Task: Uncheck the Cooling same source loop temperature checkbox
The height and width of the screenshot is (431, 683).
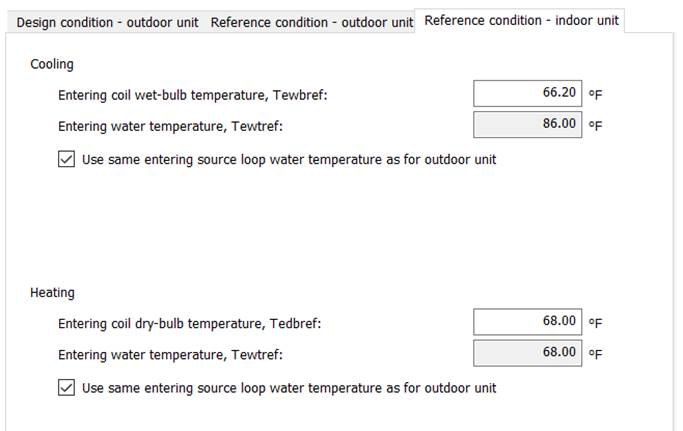Action: [67, 159]
